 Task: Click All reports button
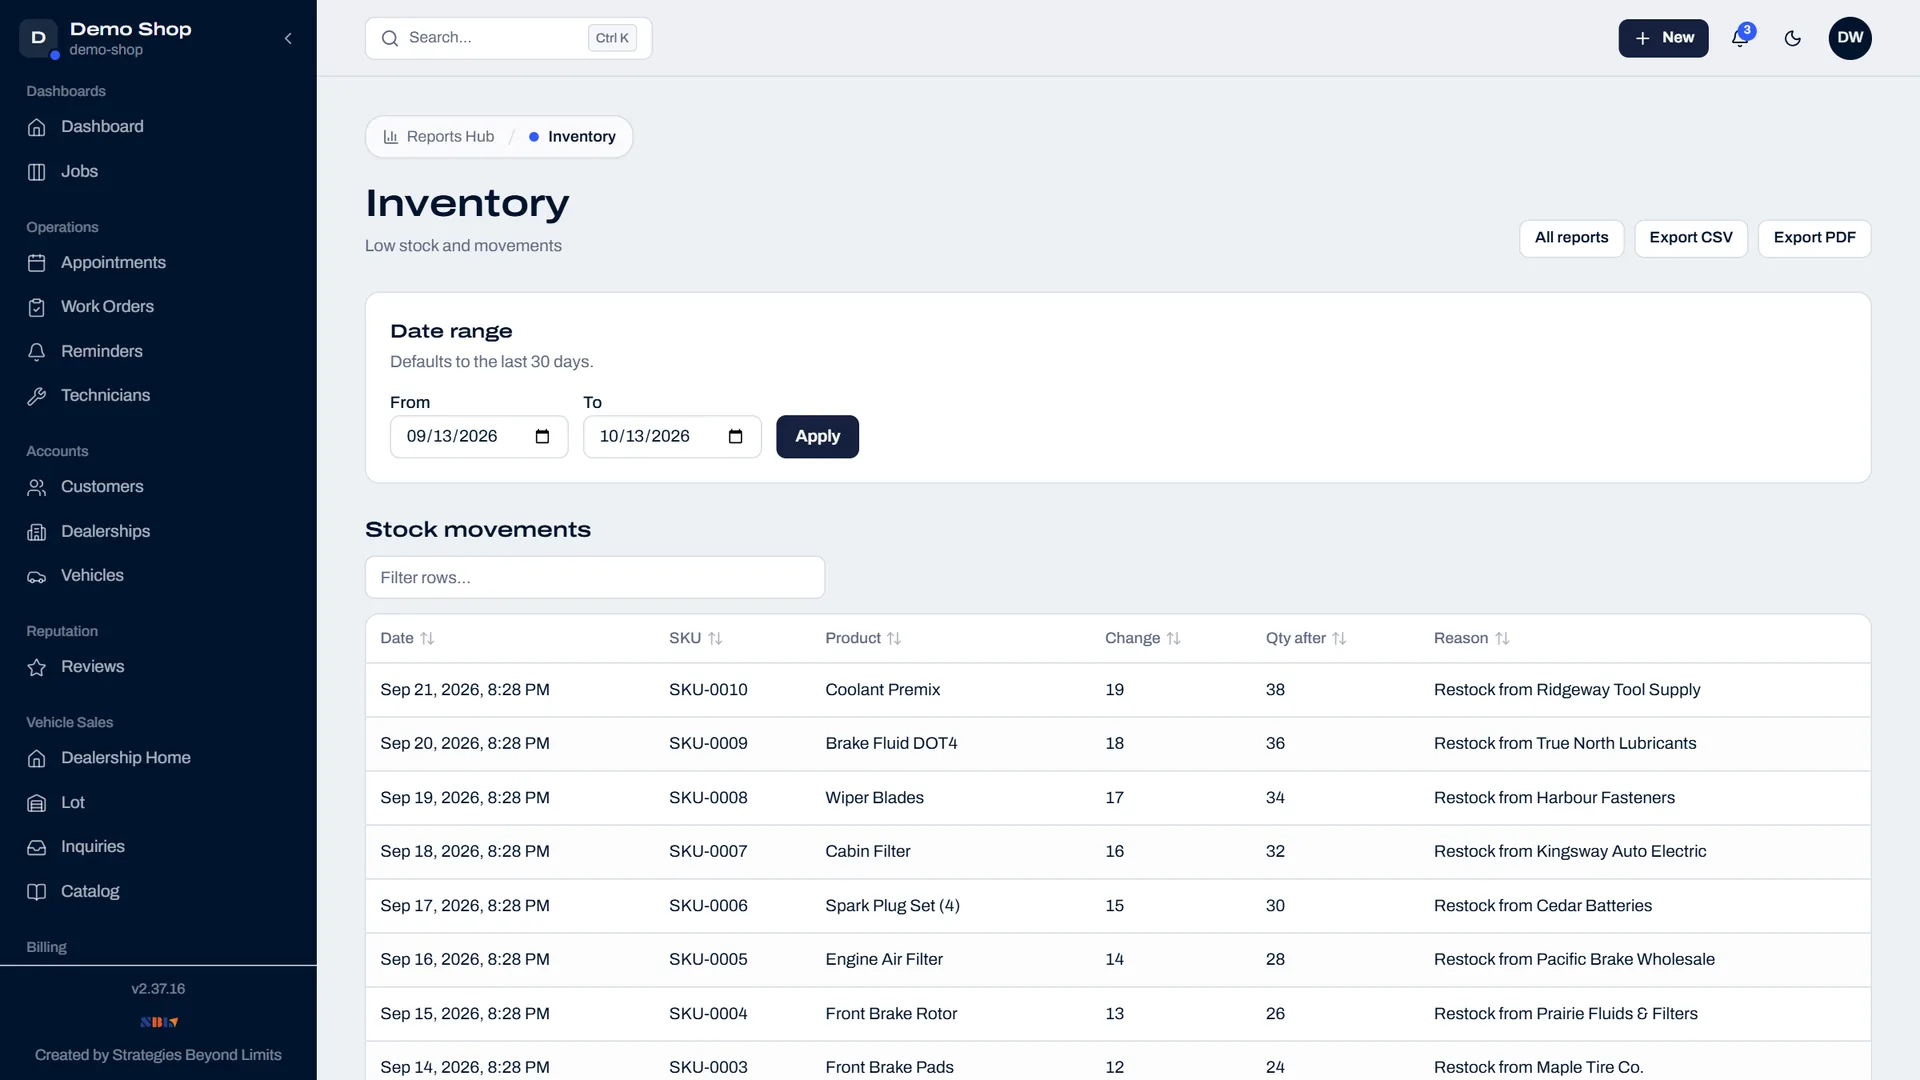pos(1571,238)
